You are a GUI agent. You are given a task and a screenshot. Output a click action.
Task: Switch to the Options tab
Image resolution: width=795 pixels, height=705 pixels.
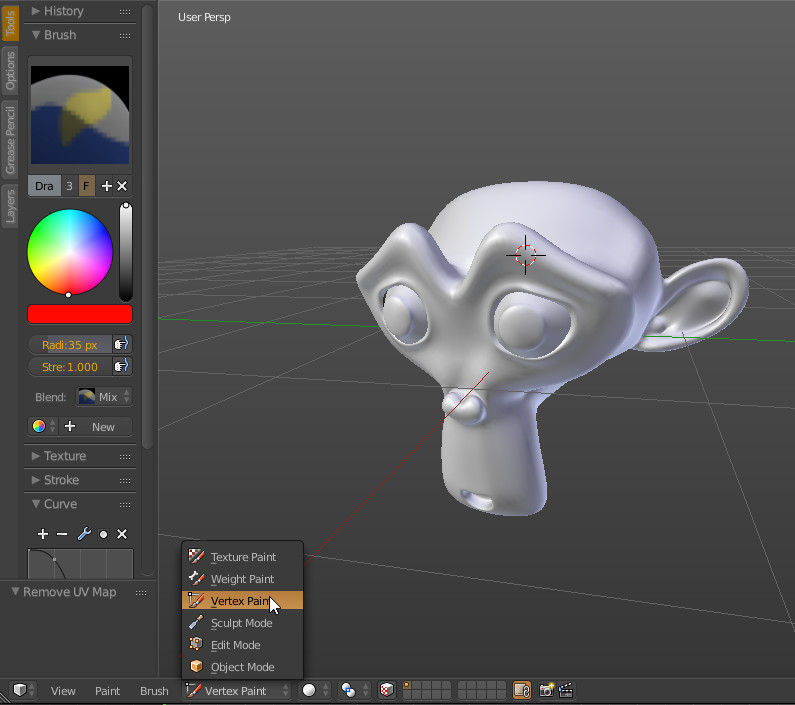tap(10, 71)
